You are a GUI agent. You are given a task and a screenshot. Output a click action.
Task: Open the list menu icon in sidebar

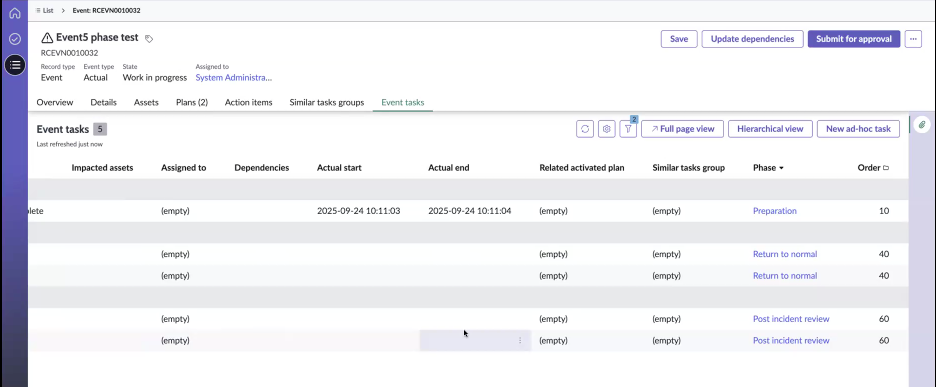pyautogui.click(x=15, y=64)
